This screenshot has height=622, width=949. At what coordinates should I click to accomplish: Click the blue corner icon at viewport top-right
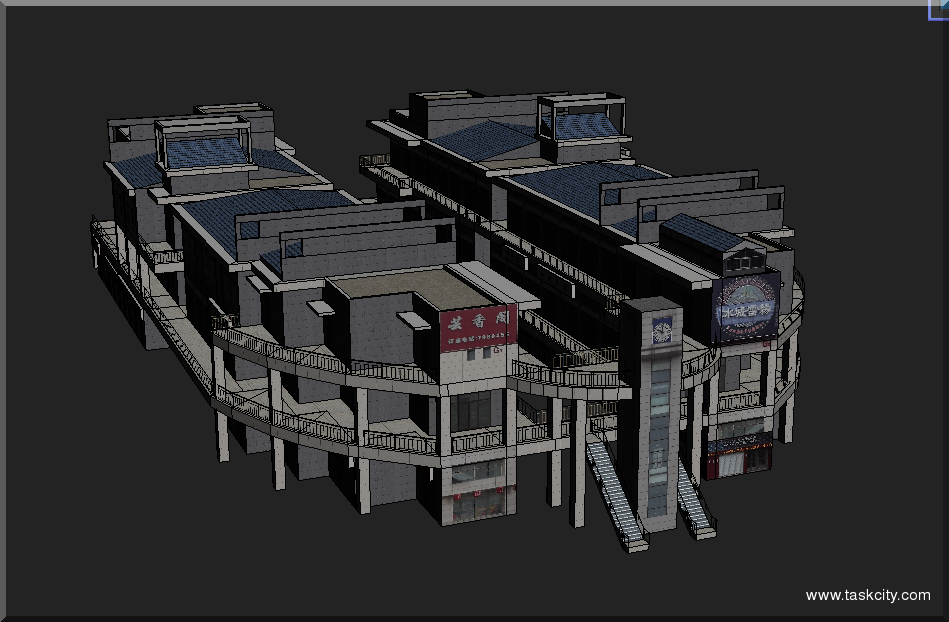941,7
